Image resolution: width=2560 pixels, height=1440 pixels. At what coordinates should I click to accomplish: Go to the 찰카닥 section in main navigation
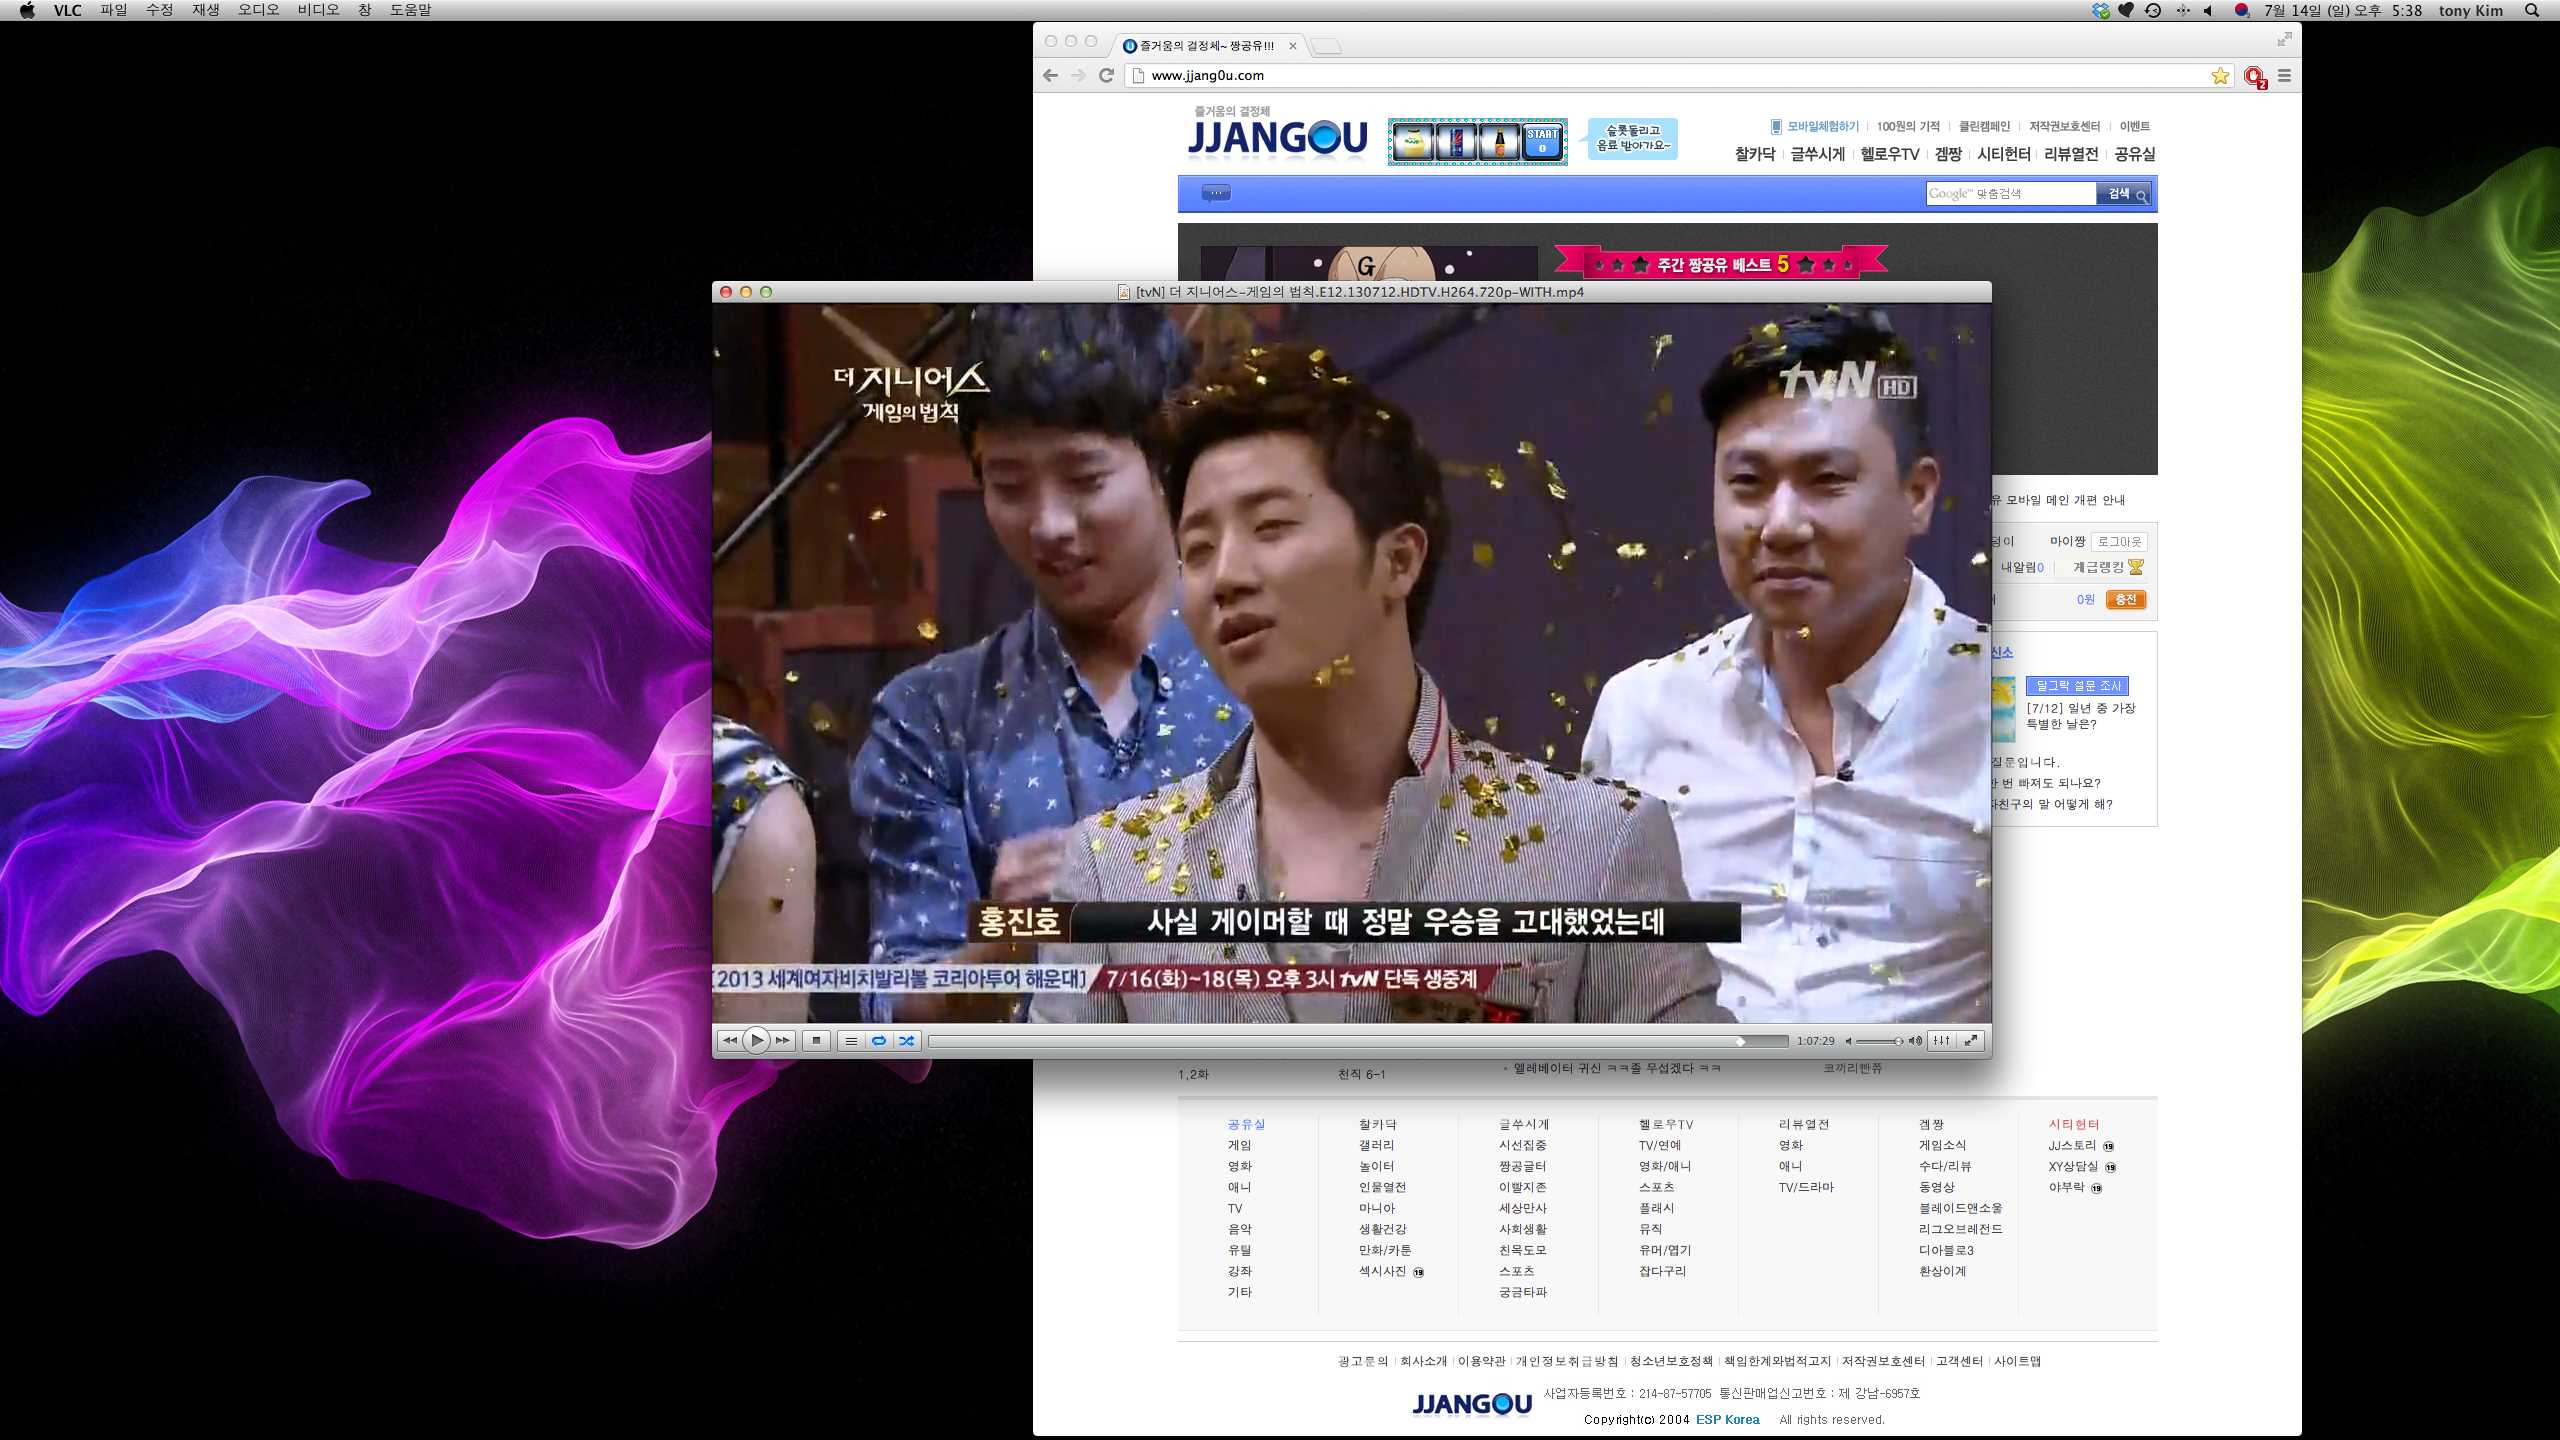tap(1755, 154)
